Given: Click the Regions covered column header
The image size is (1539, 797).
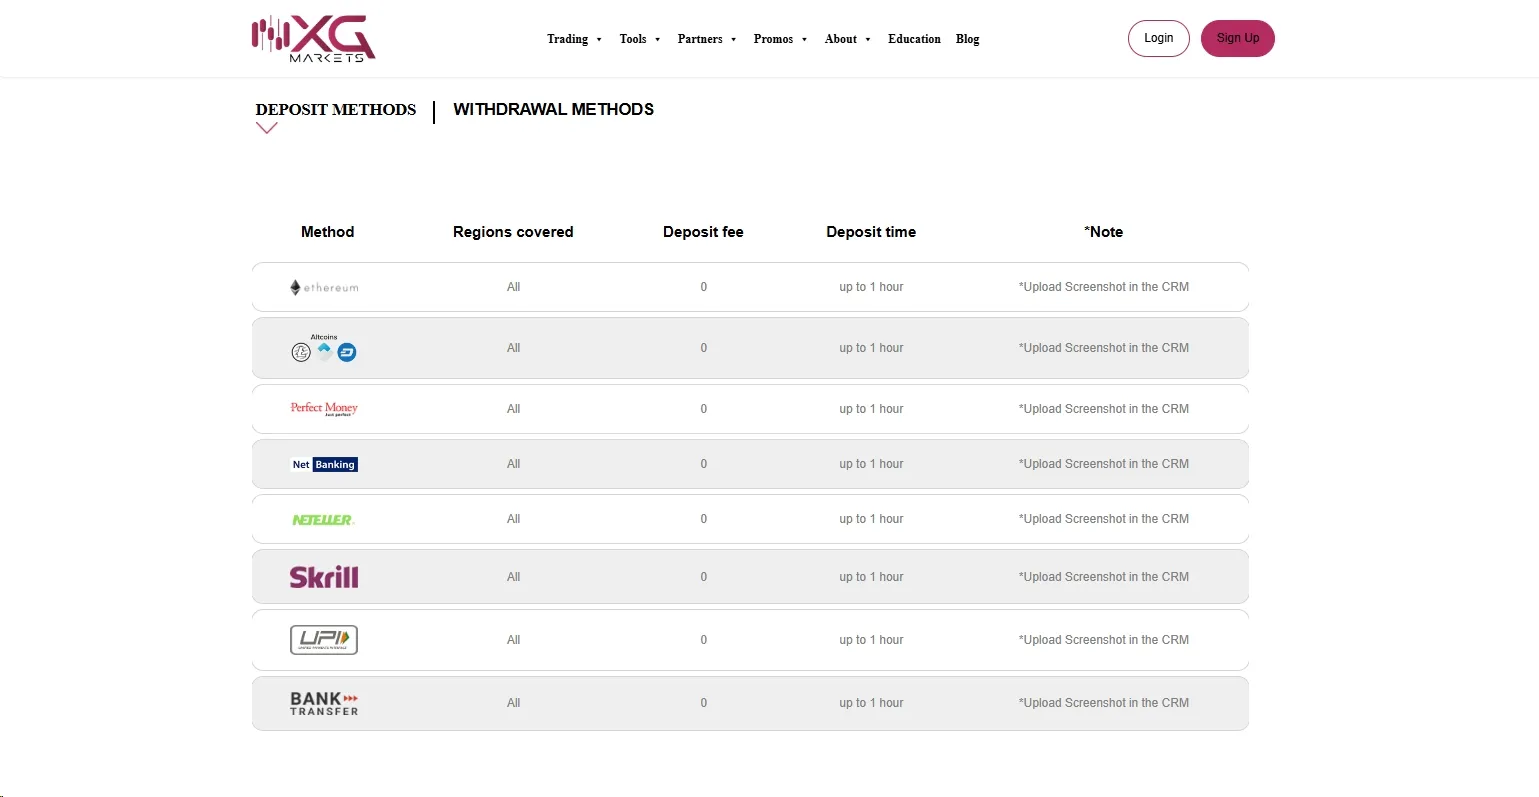Looking at the screenshot, I should pyautogui.click(x=513, y=232).
